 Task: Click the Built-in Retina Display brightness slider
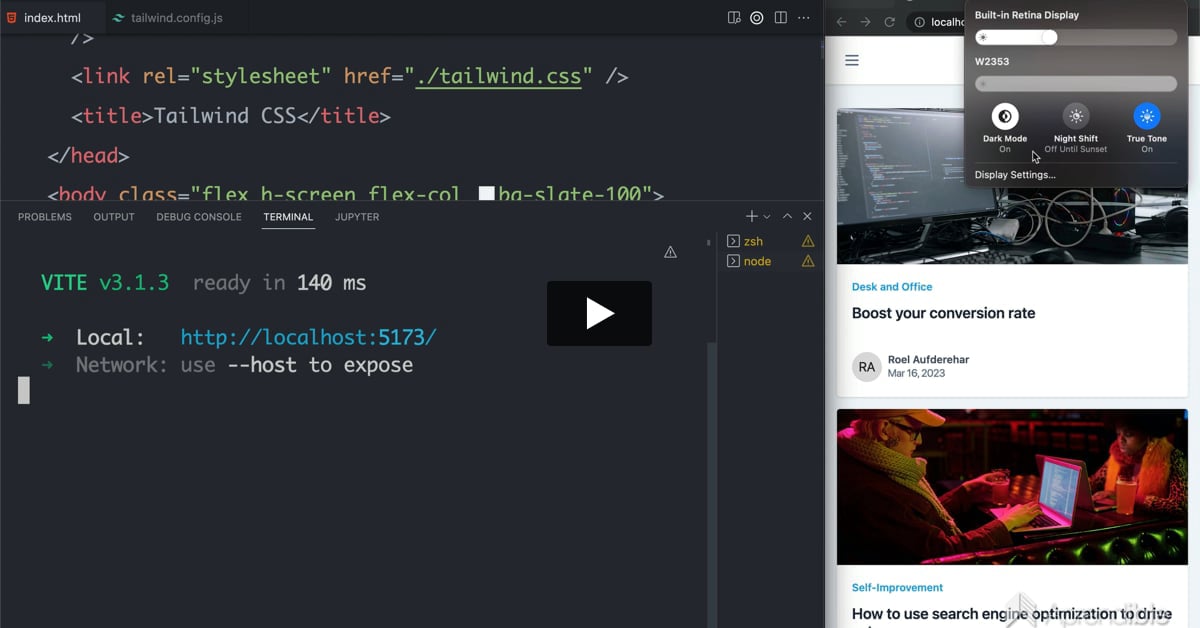1076,37
